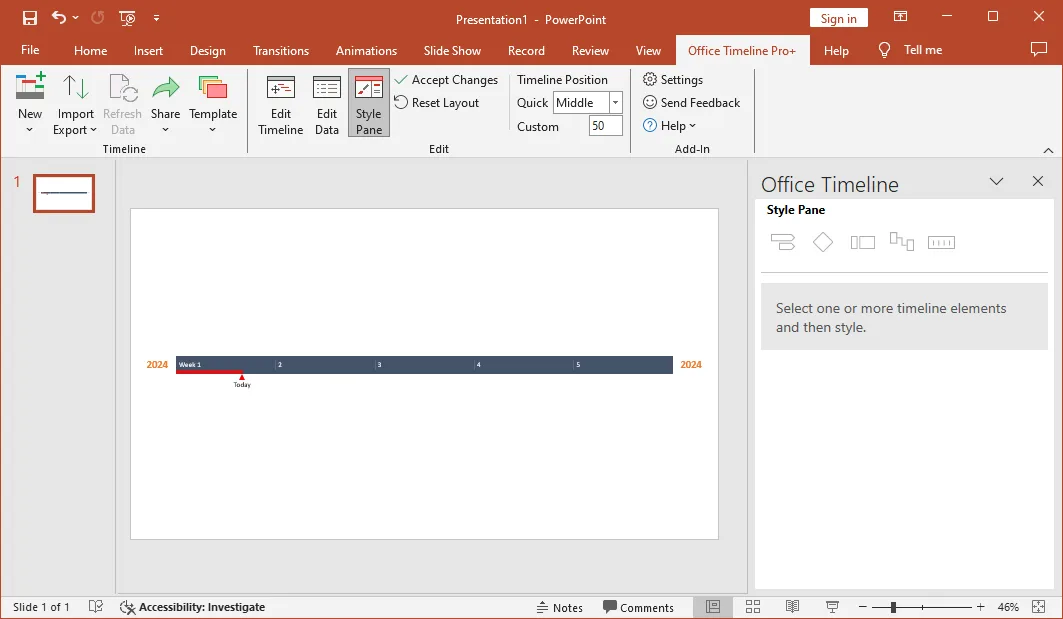Image resolution: width=1063 pixels, height=619 pixels.
Task: Switch to Normal view
Action: [x=713, y=607]
